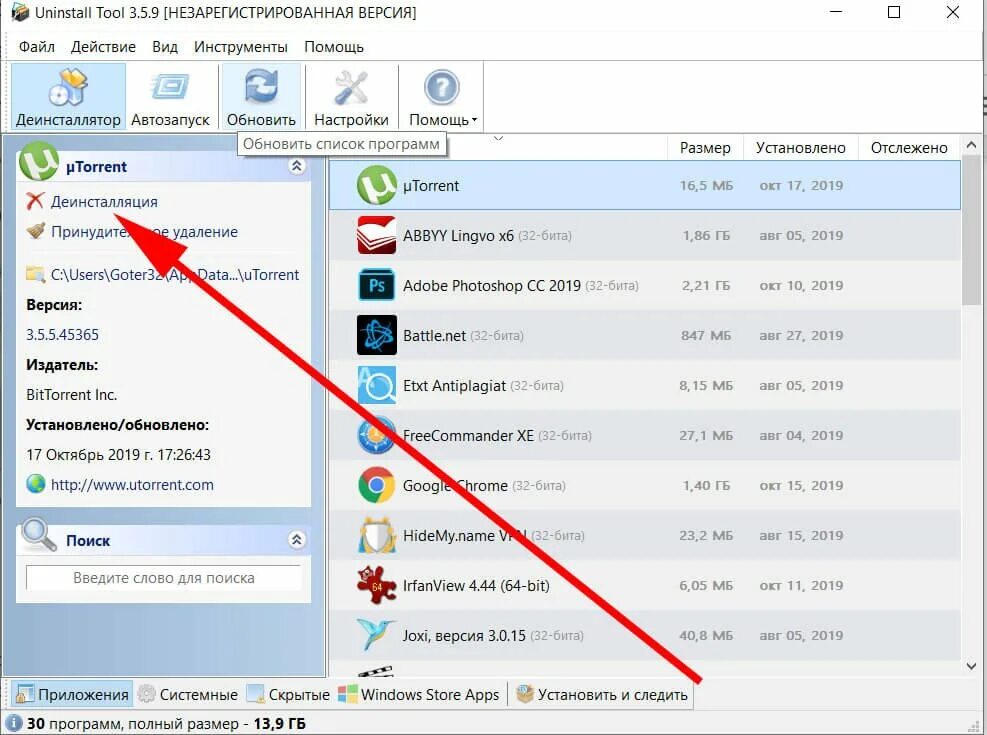Open the Инструменты menu

click(240, 47)
